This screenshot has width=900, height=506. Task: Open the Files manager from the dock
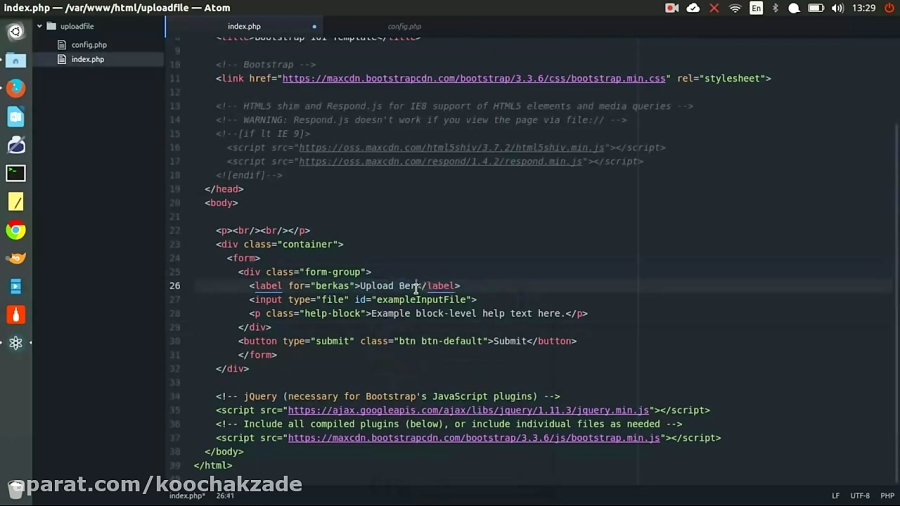[x=15, y=60]
